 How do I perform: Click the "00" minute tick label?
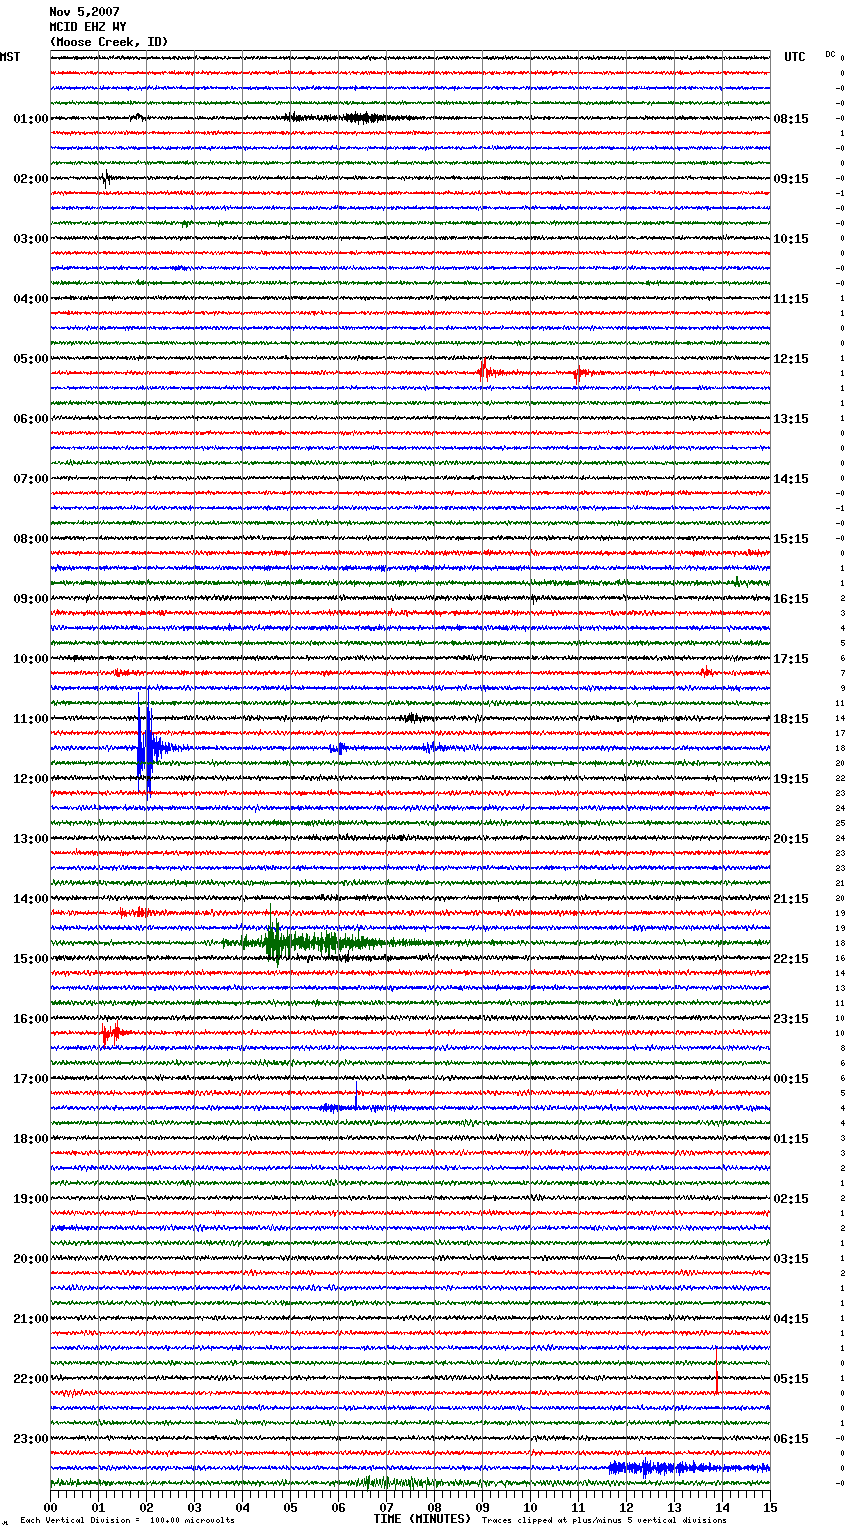click(51, 1507)
